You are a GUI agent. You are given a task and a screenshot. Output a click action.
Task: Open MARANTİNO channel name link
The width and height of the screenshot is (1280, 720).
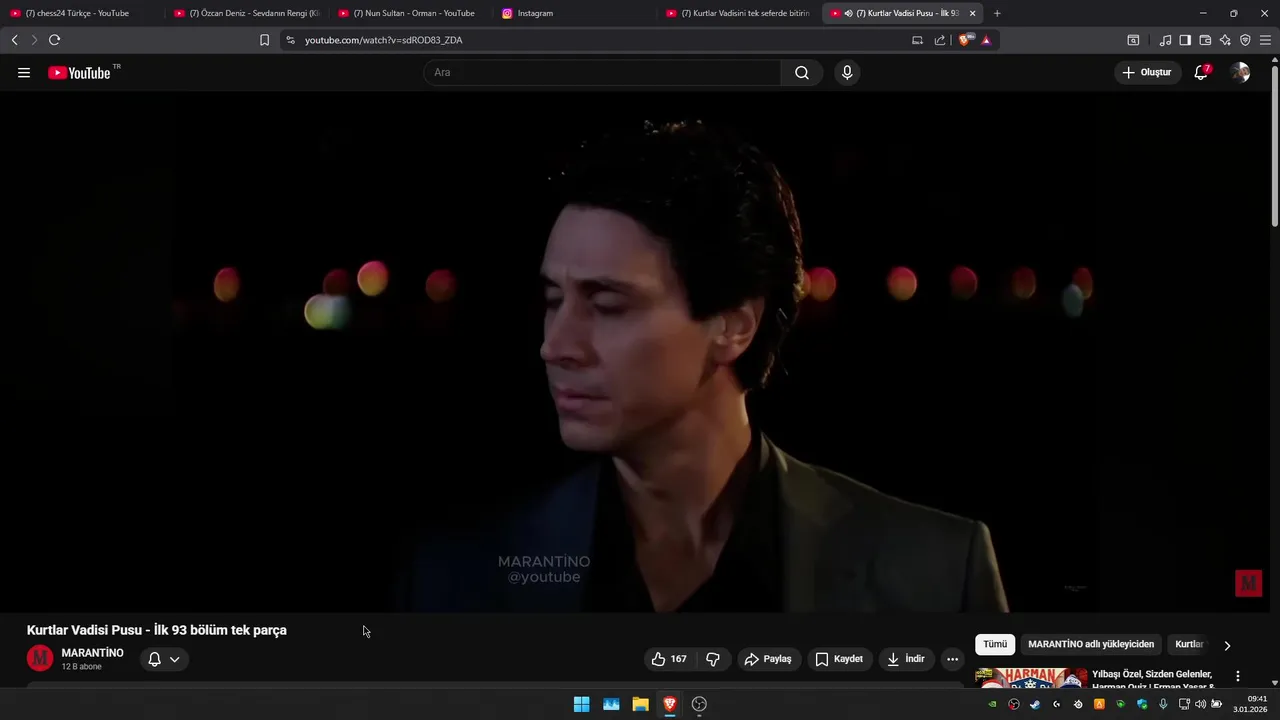tap(93, 653)
